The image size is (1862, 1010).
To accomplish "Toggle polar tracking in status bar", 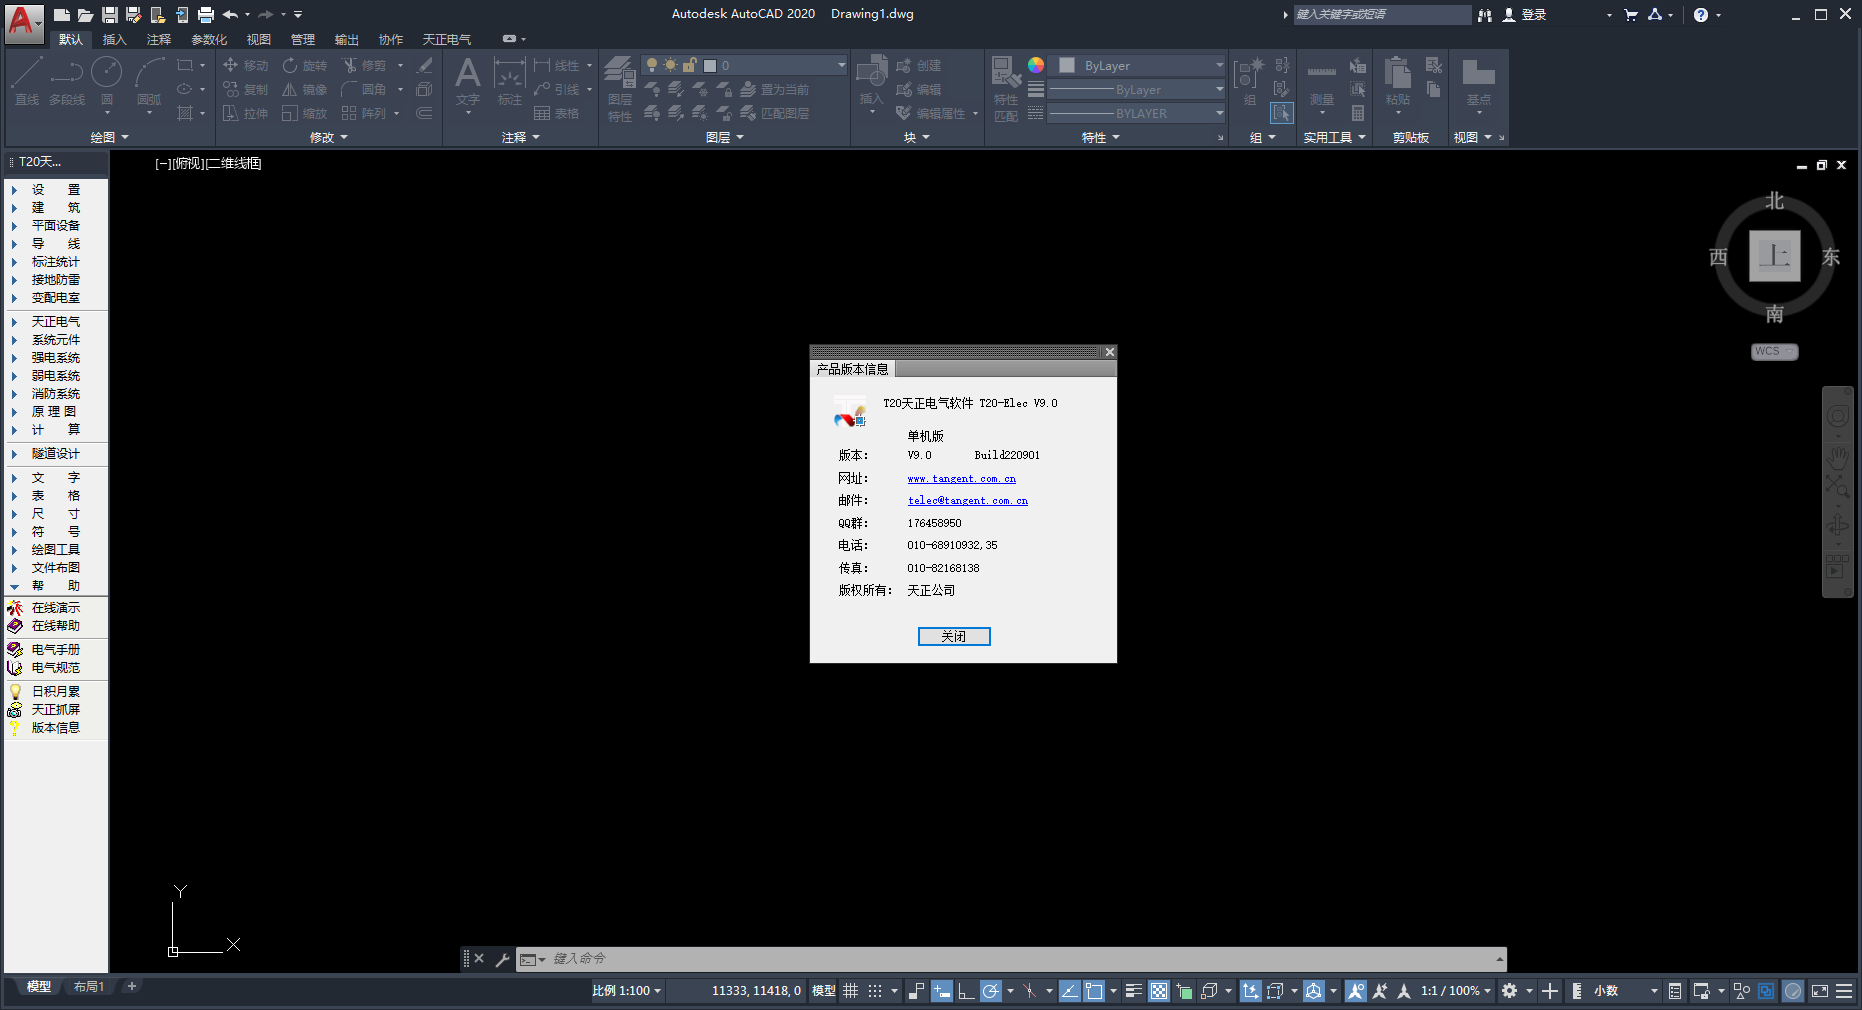I will [990, 991].
